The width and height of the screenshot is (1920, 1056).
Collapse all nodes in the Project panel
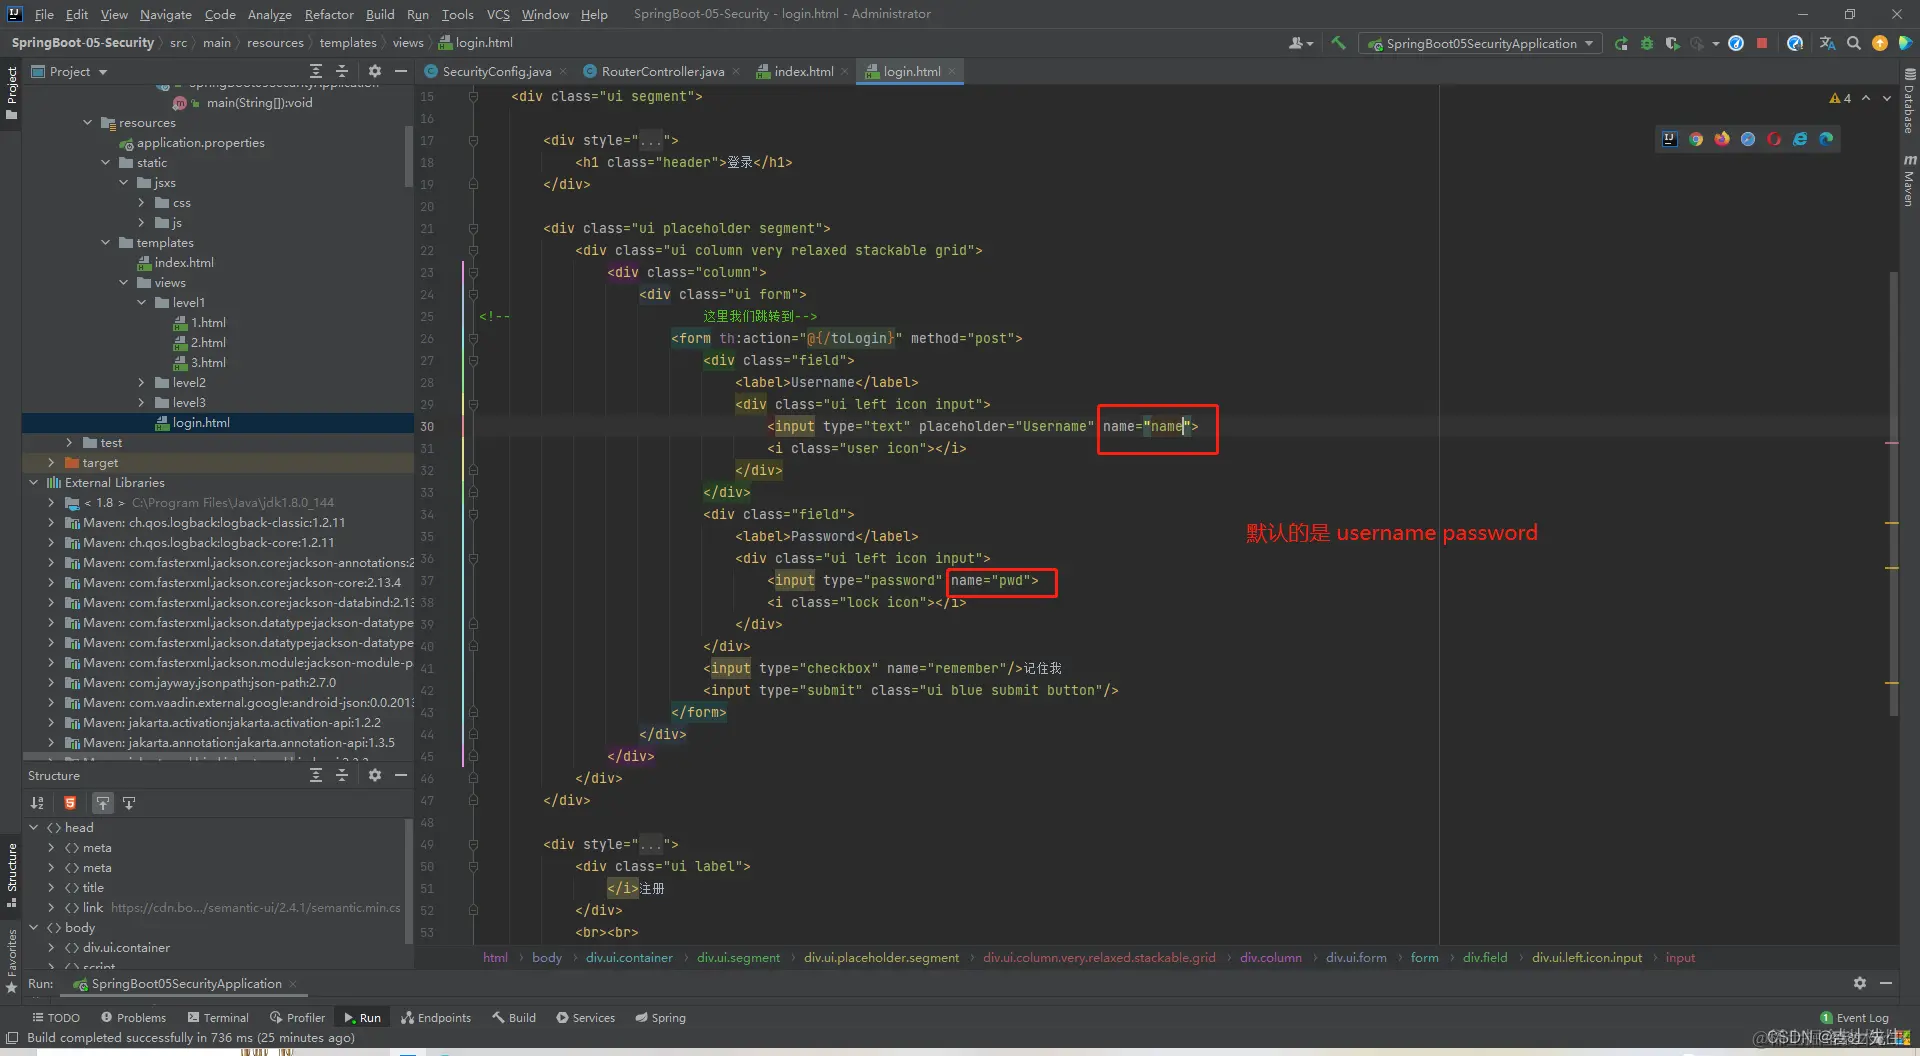click(x=342, y=71)
